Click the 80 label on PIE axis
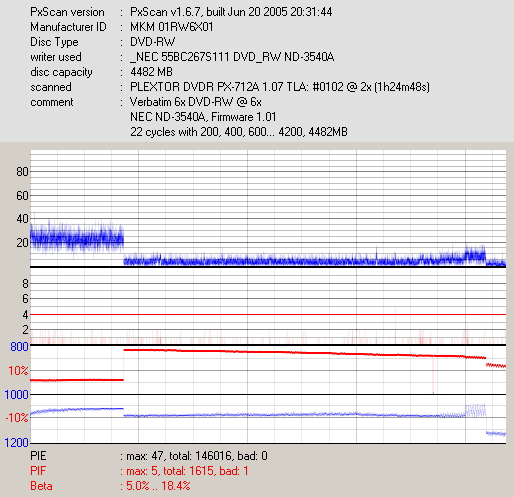The width and height of the screenshot is (514, 497). pyautogui.click(x=22, y=172)
